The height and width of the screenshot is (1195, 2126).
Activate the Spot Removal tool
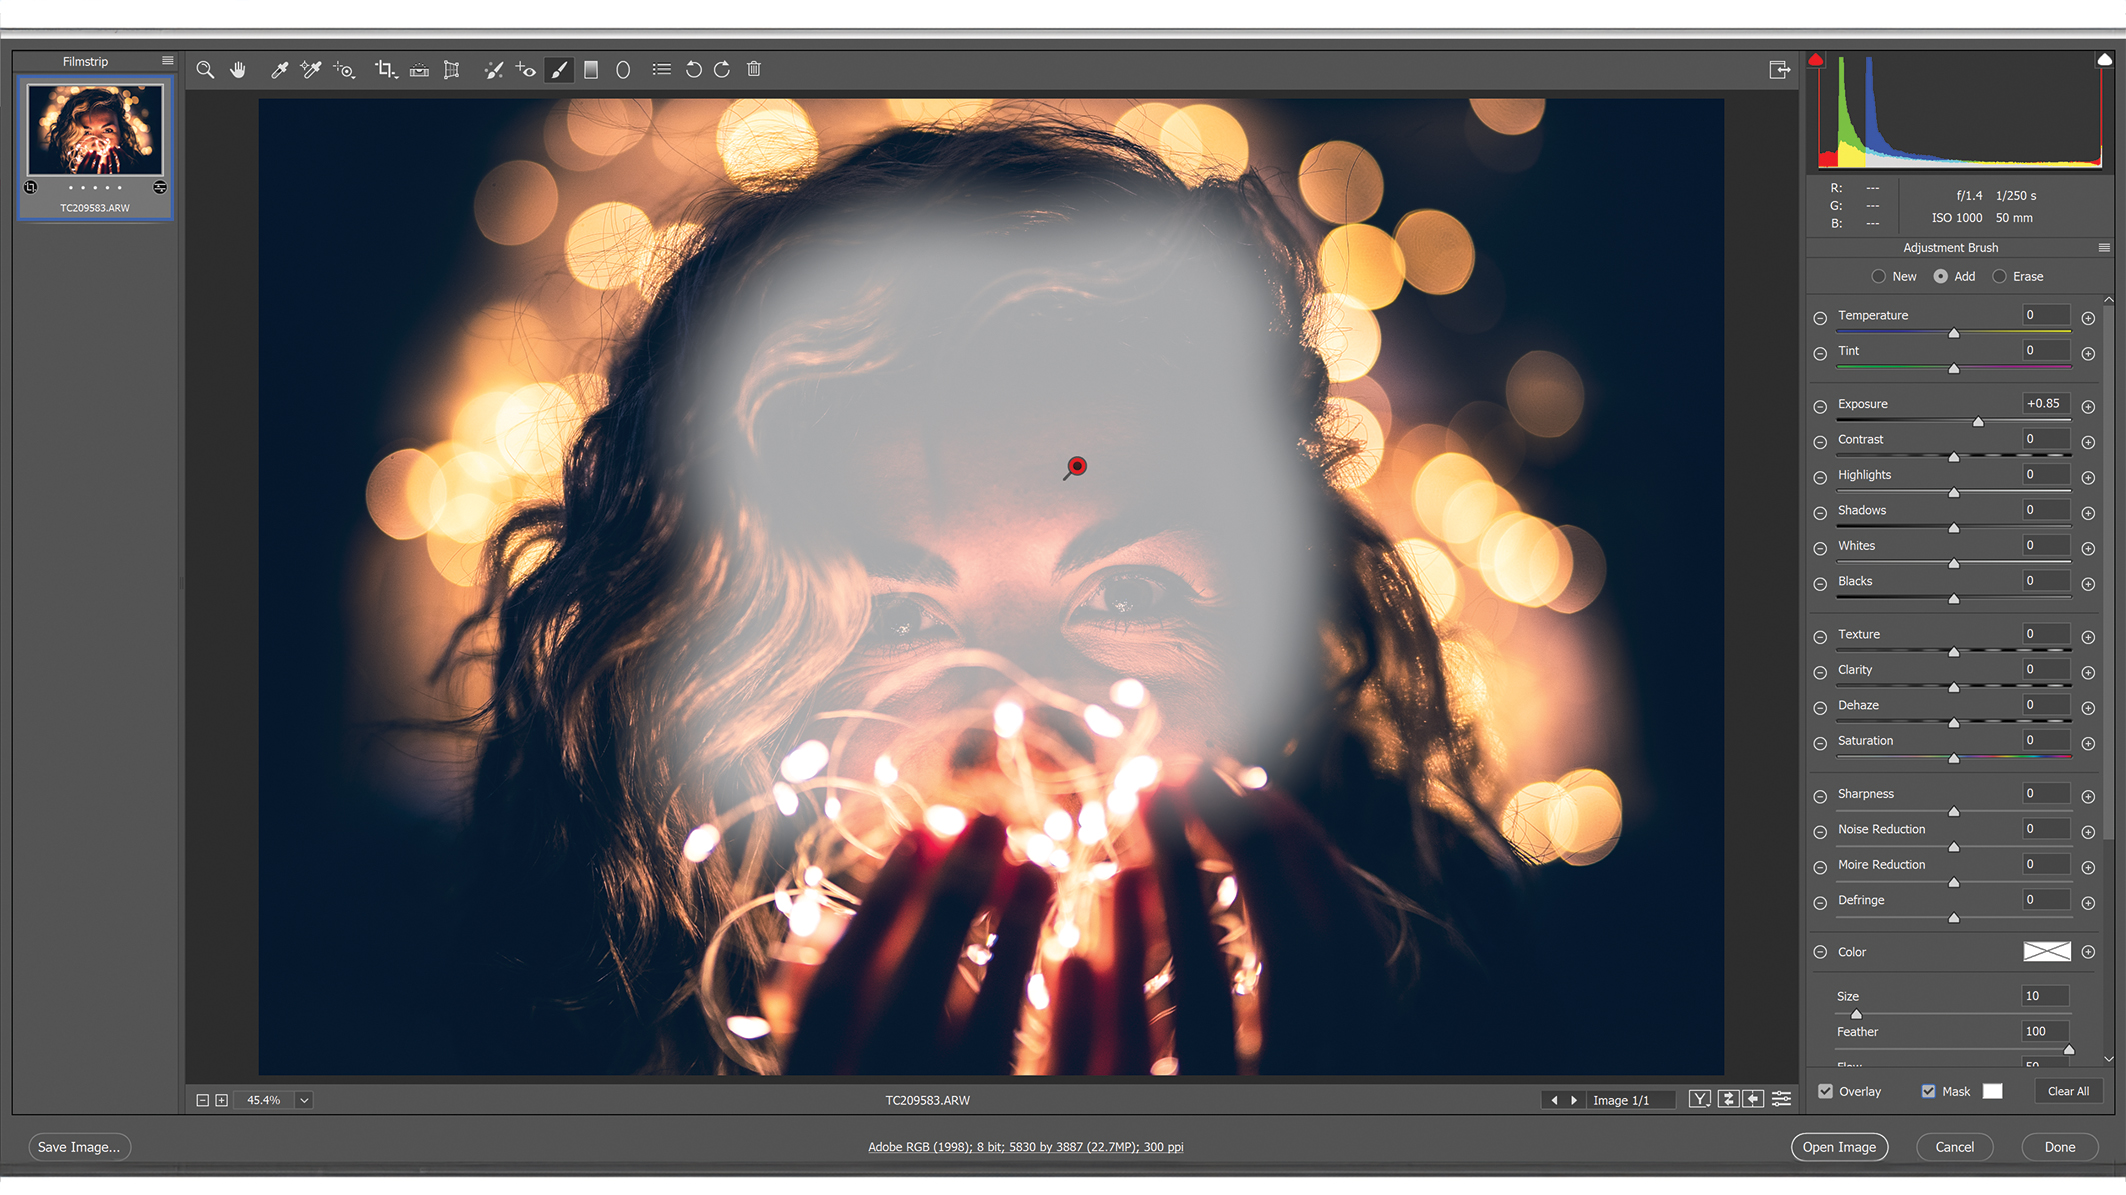(x=494, y=69)
